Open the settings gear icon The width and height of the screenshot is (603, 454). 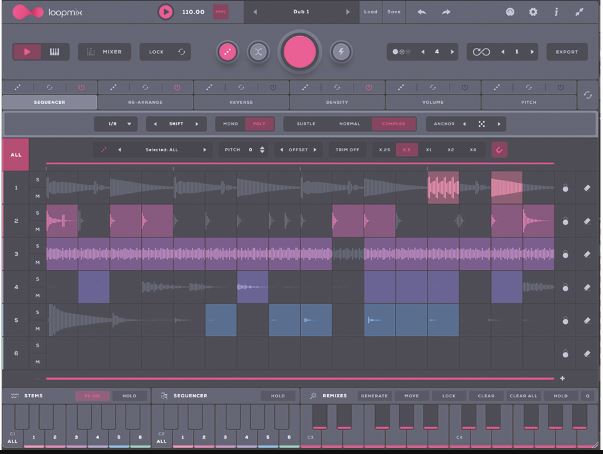coord(533,12)
